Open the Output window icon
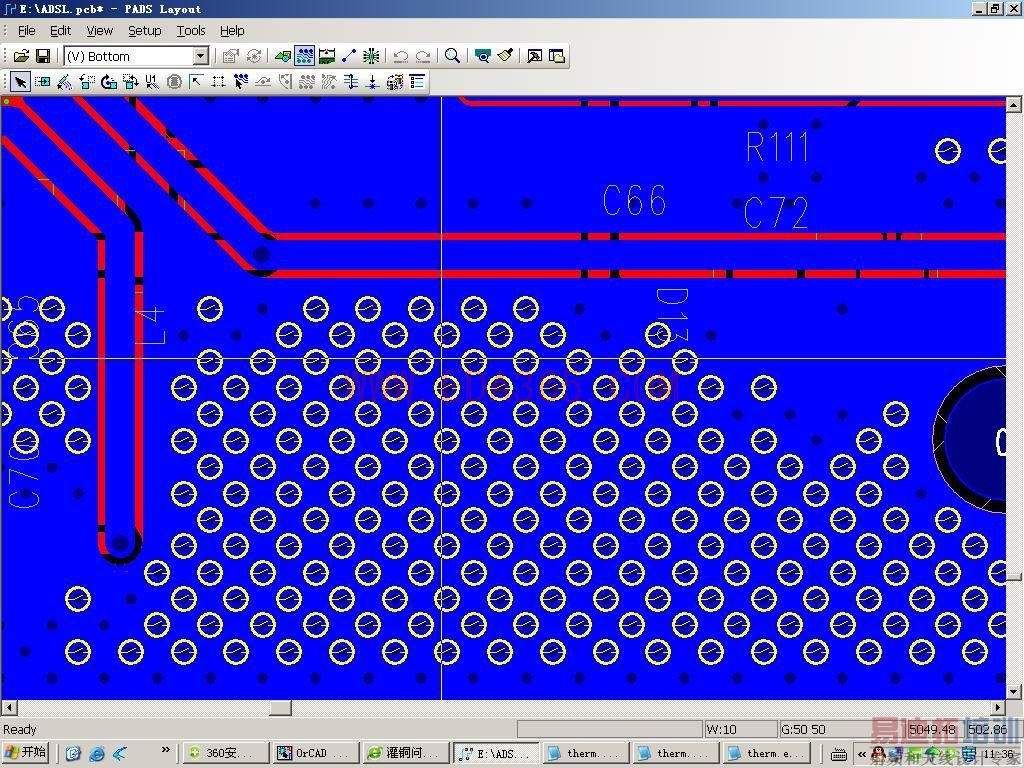This screenshot has width=1024, height=768. [534, 56]
